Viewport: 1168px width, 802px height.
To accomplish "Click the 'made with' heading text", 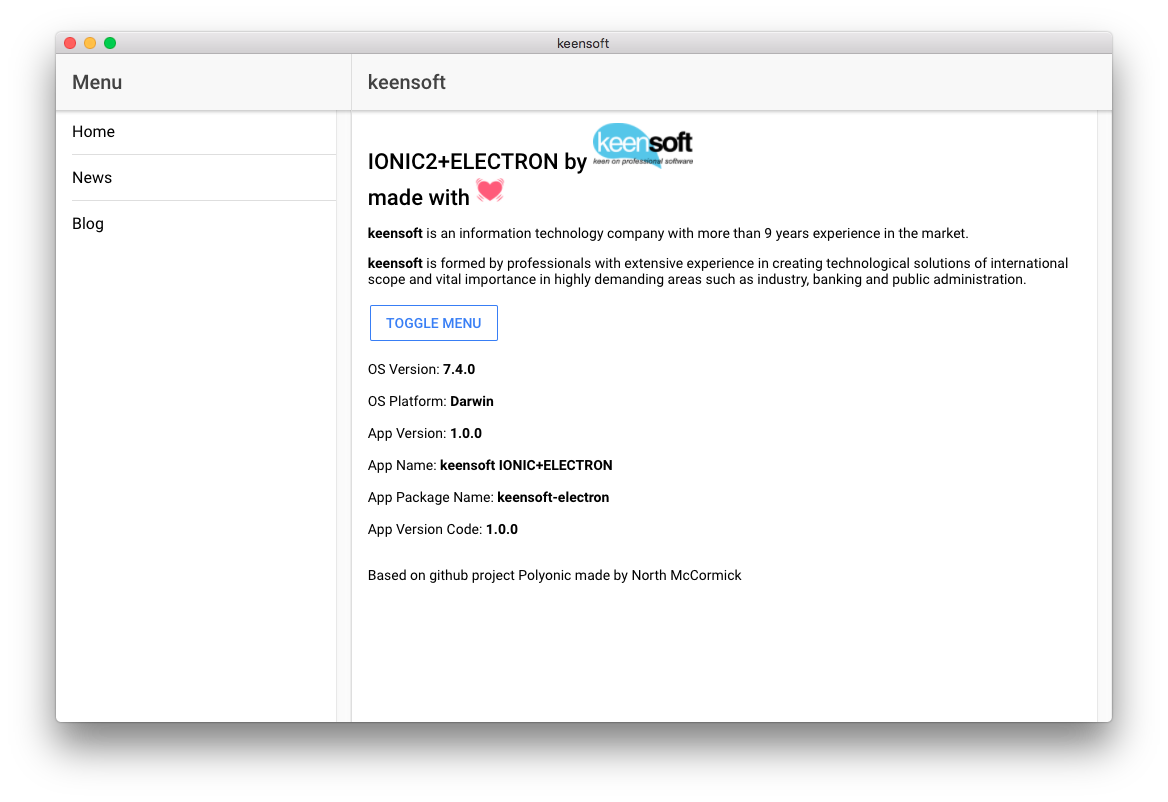I will point(419,197).
